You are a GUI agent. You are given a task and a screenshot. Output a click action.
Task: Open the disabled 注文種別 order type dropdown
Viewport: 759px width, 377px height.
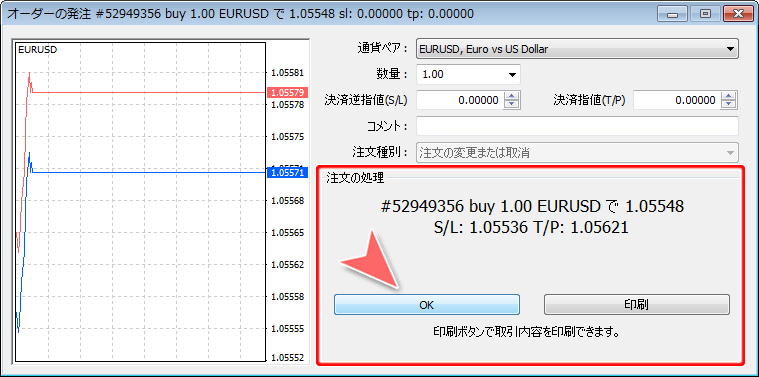[x=577, y=153]
